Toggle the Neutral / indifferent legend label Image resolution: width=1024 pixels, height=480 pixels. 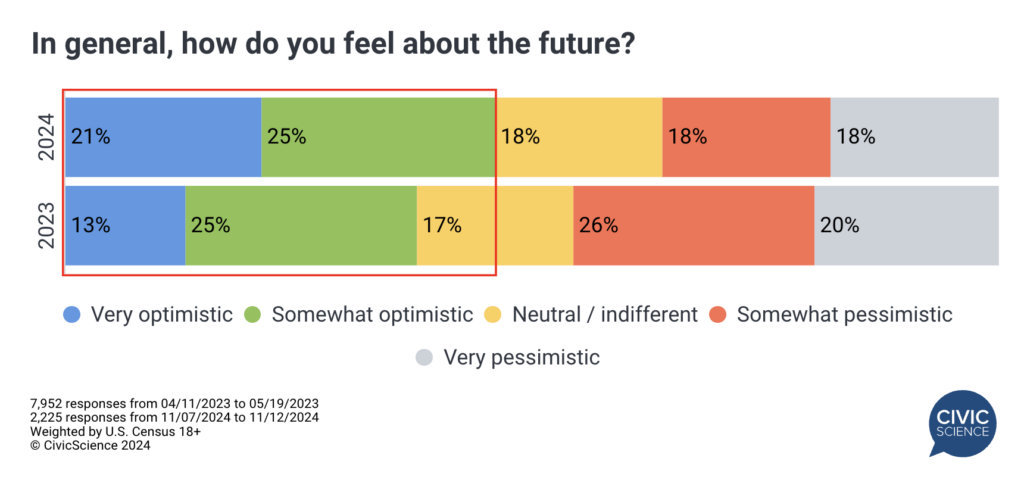[x=604, y=315]
